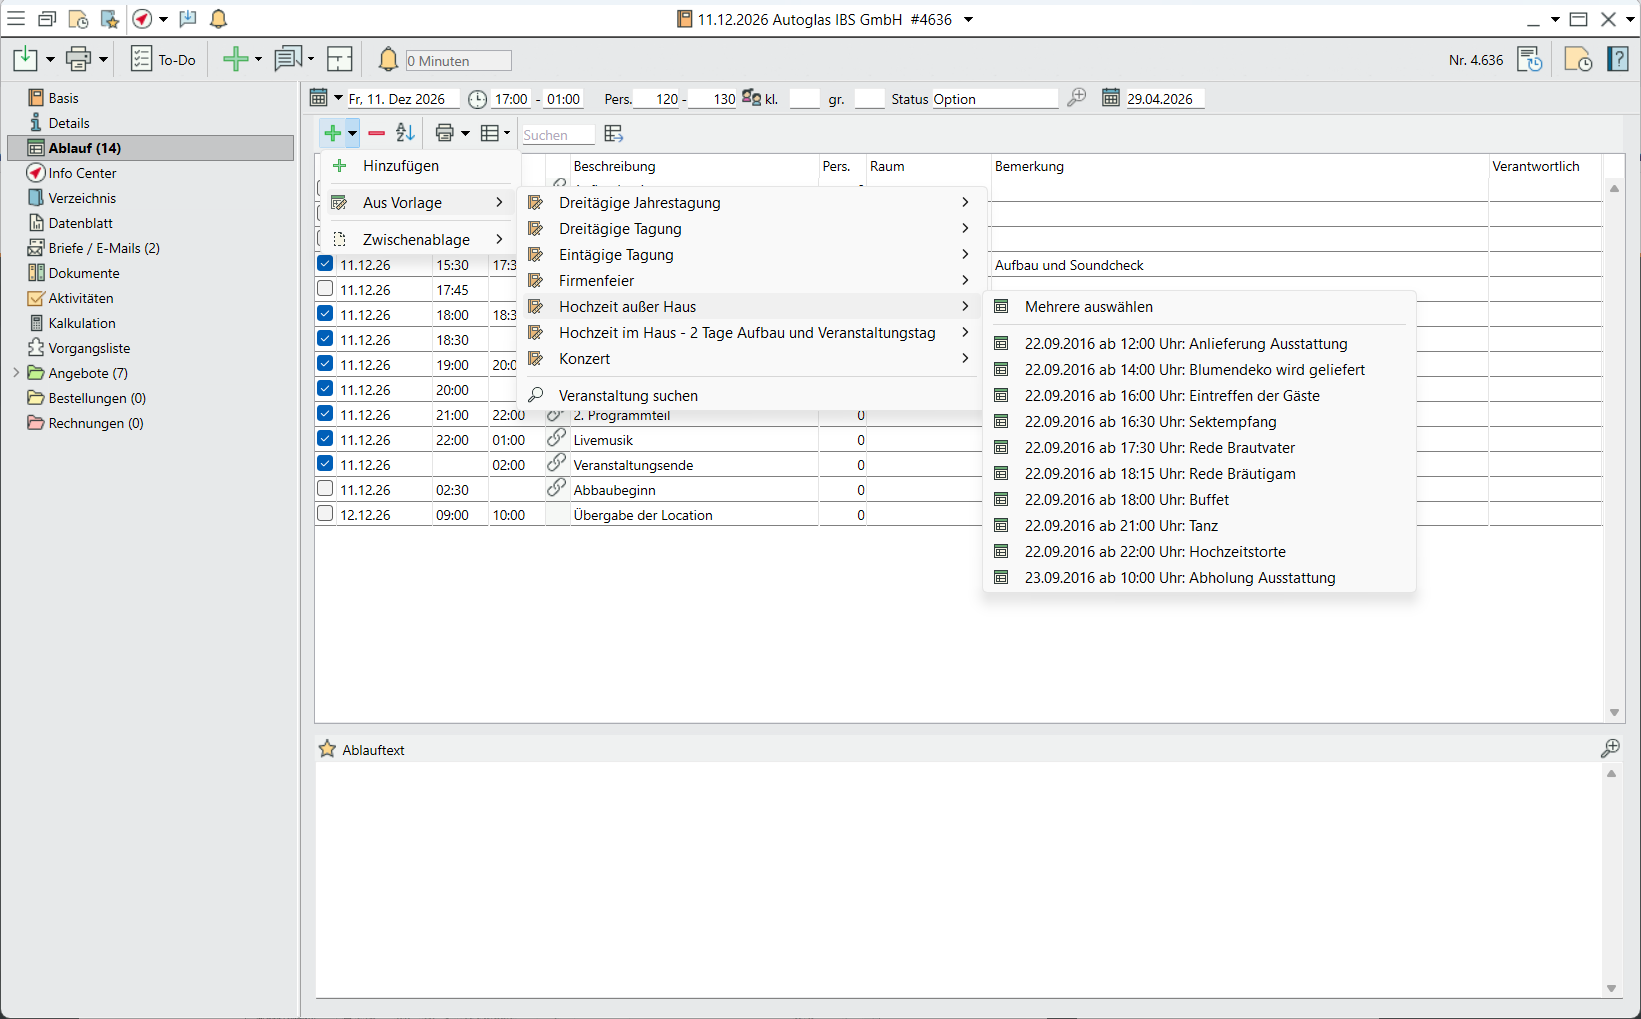
Task: Check the 12.12.26 row checkbox
Action: [325, 514]
